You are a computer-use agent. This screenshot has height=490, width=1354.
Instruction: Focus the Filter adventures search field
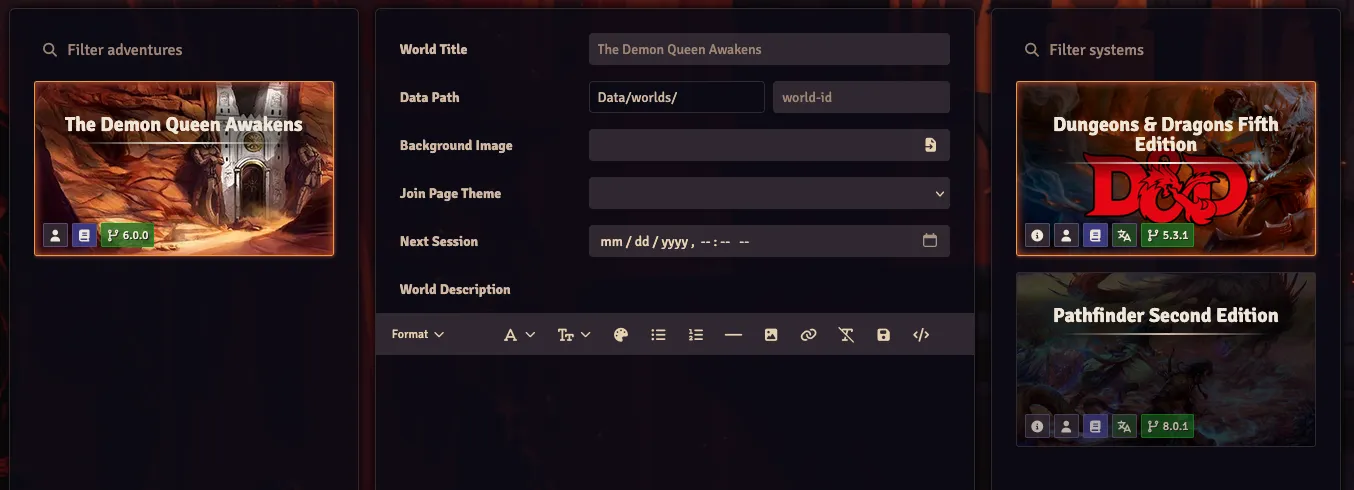tap(185, 50)
